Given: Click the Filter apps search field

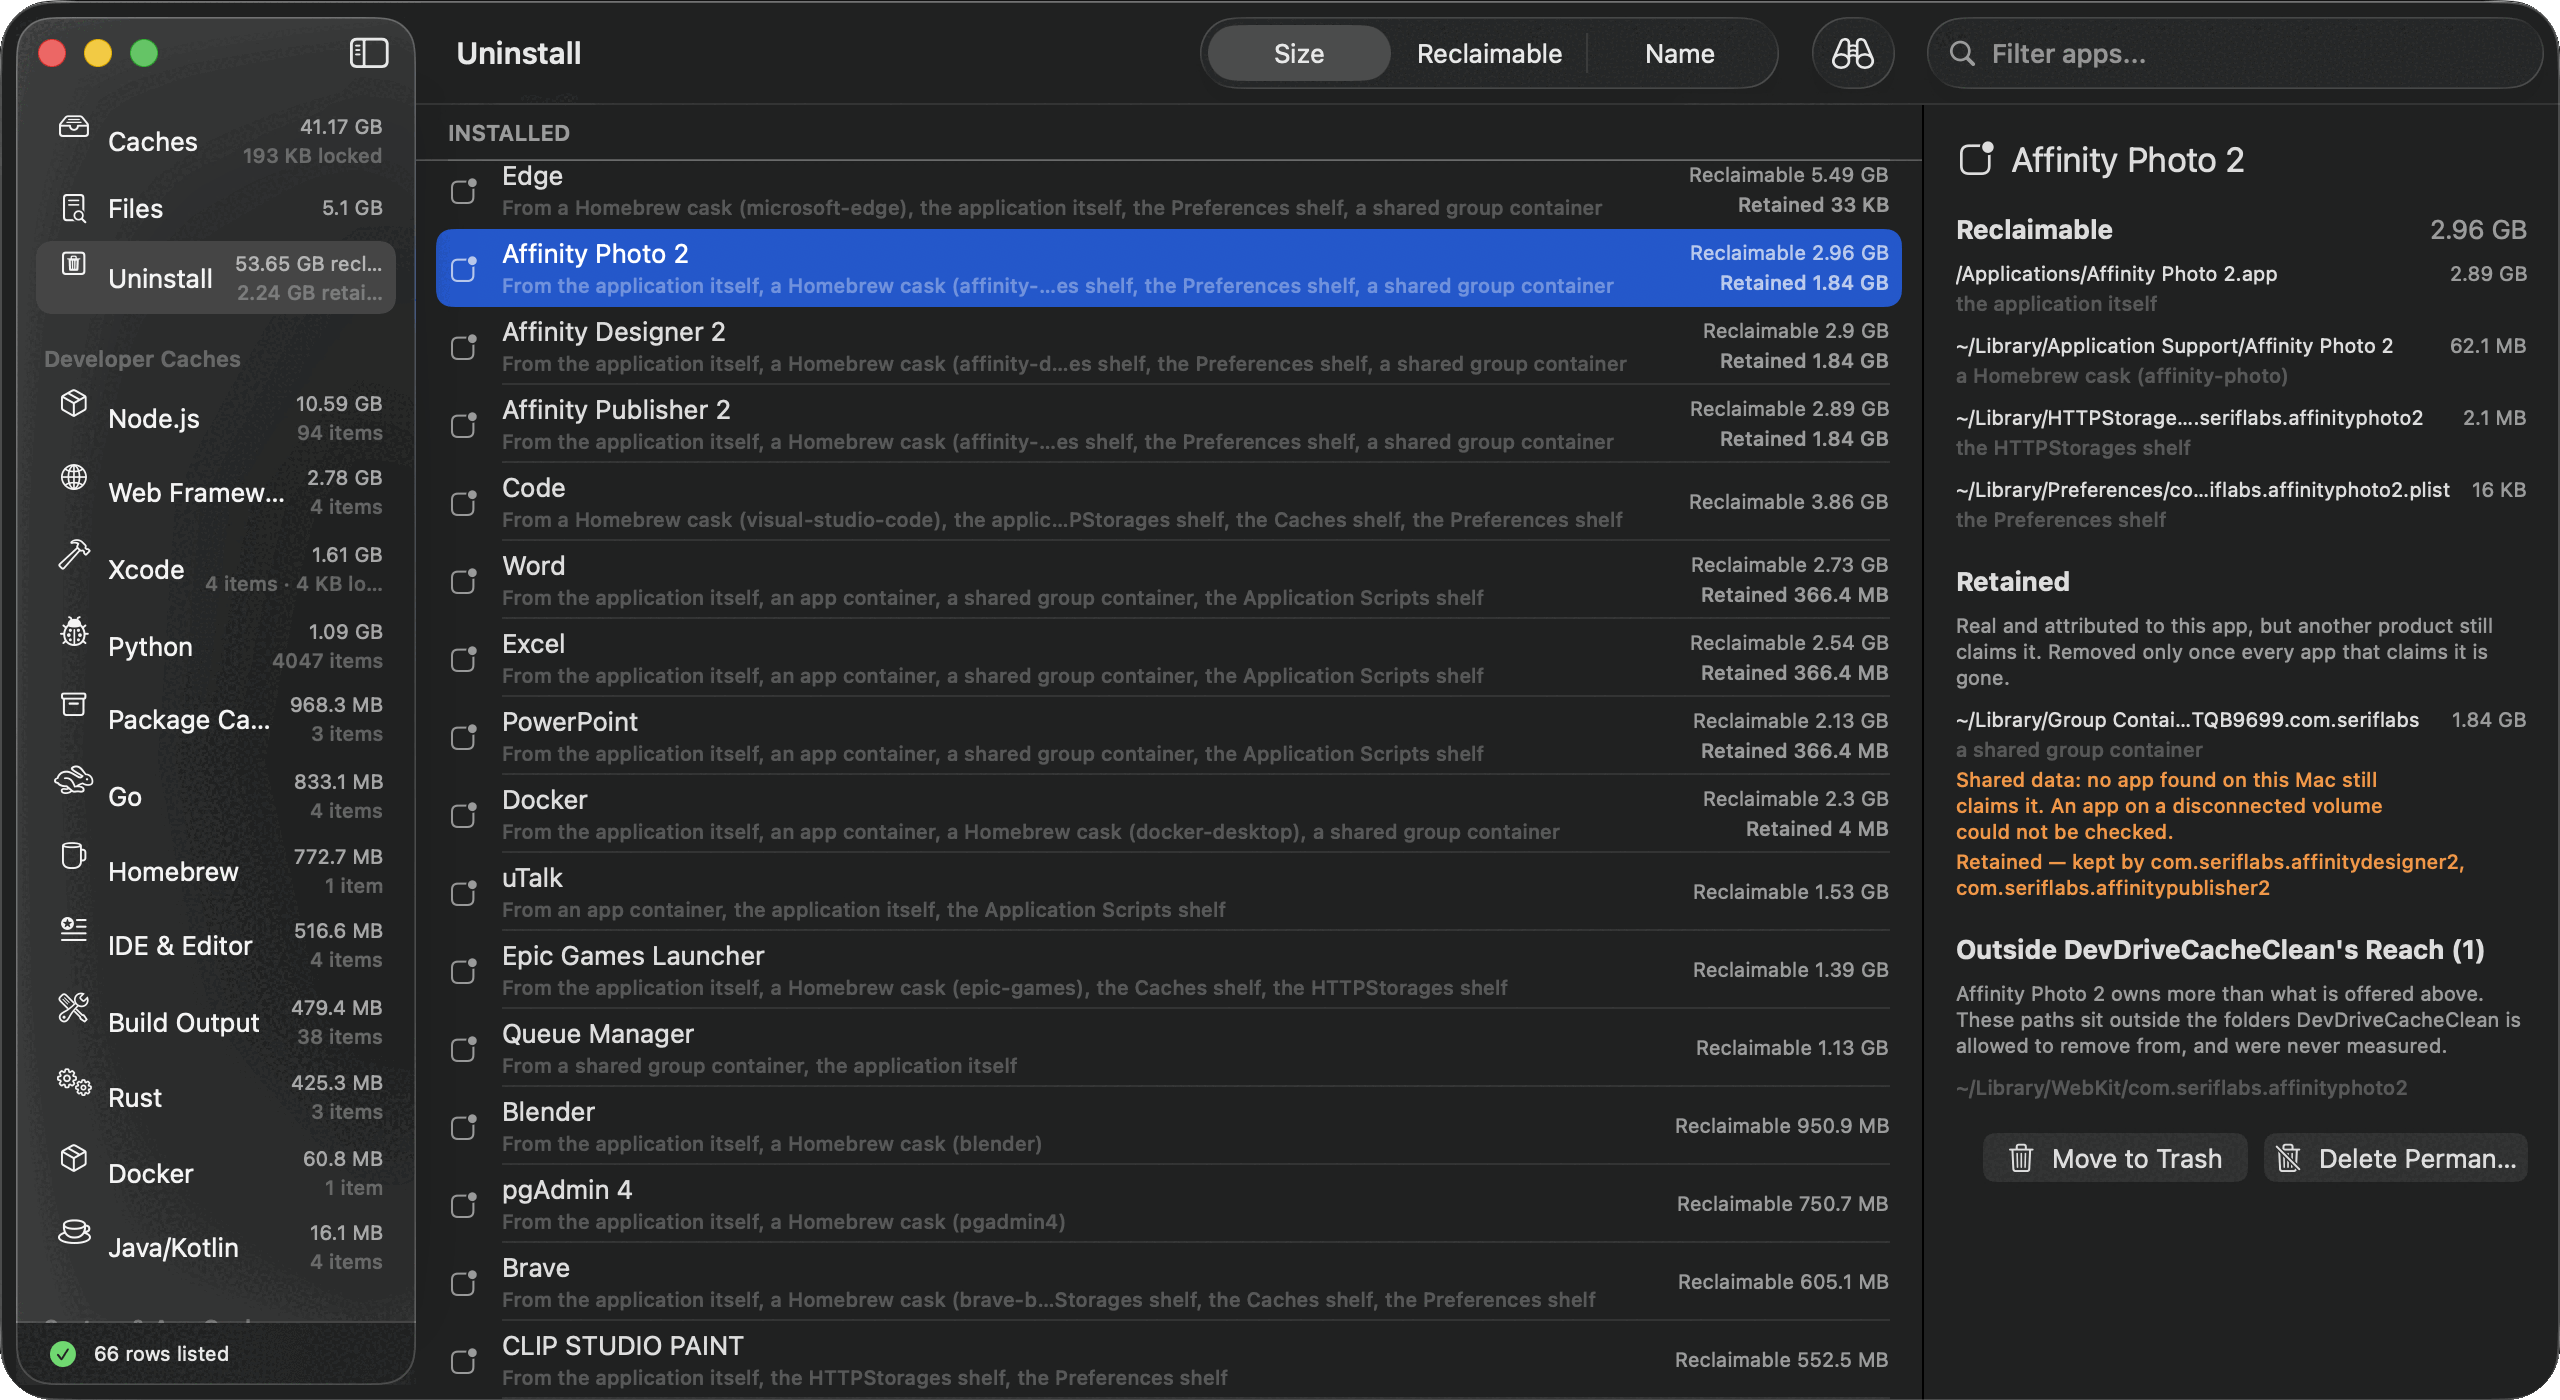Looking at the screenshot, I should pyautogui.click(x=2234, y=53).
